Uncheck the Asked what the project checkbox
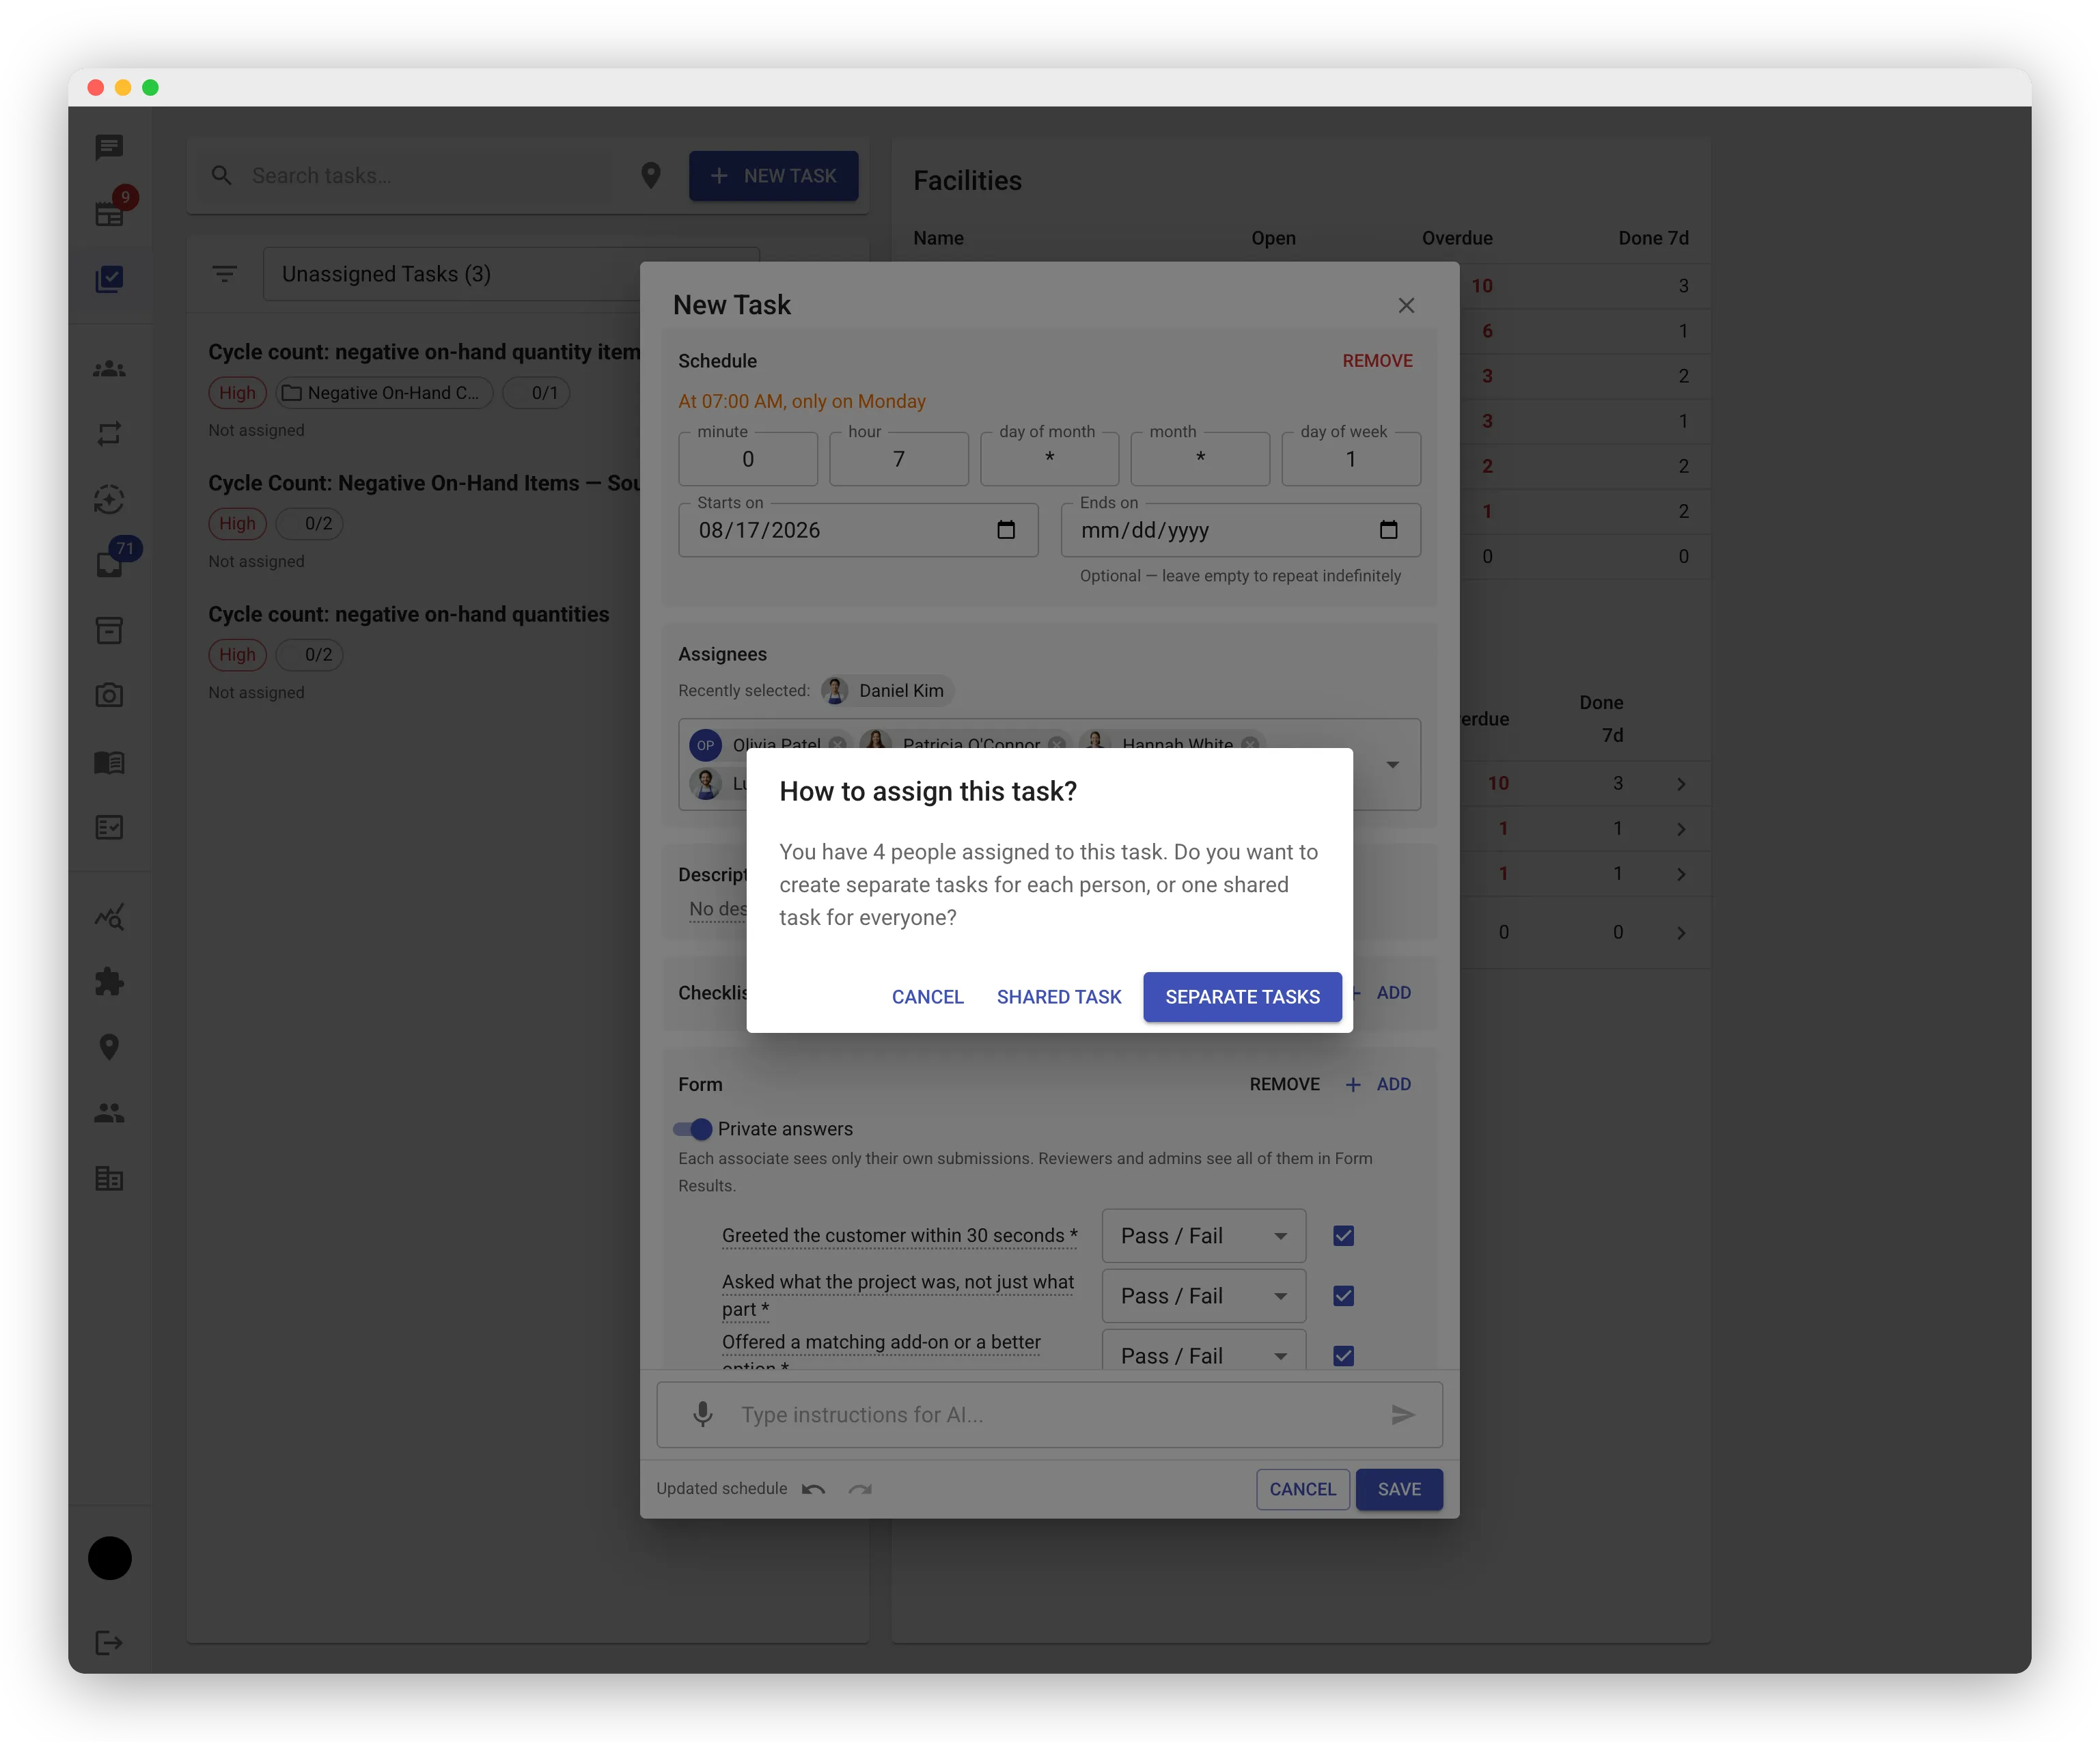Screen dimensions: 2100x1742 [x=1344, y=1296]
